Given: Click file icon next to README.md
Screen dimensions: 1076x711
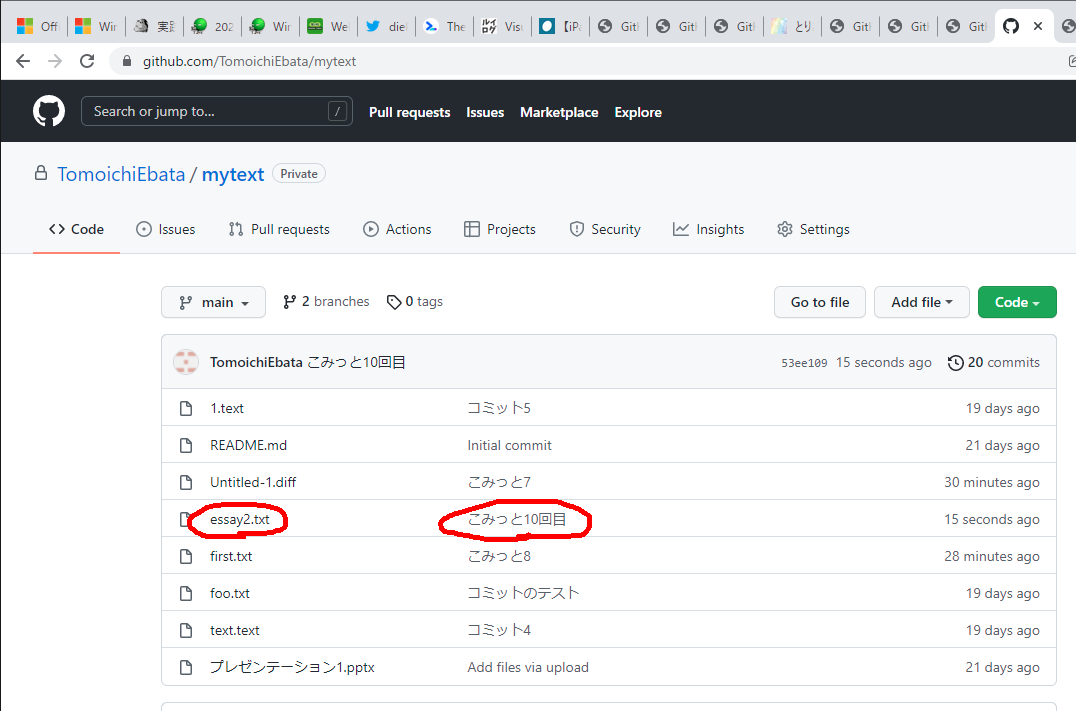Looking at the screenshot, I should pyautogui.click(x=185, y=445).
